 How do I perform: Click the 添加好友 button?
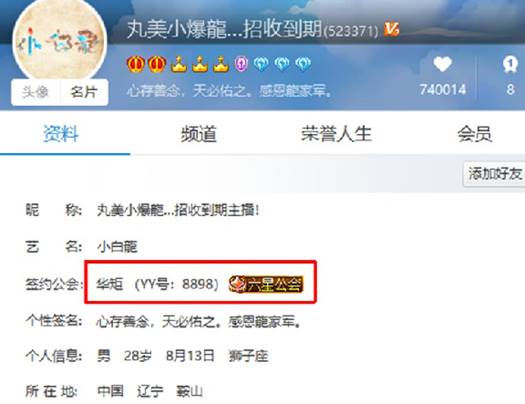click(495, 174)
